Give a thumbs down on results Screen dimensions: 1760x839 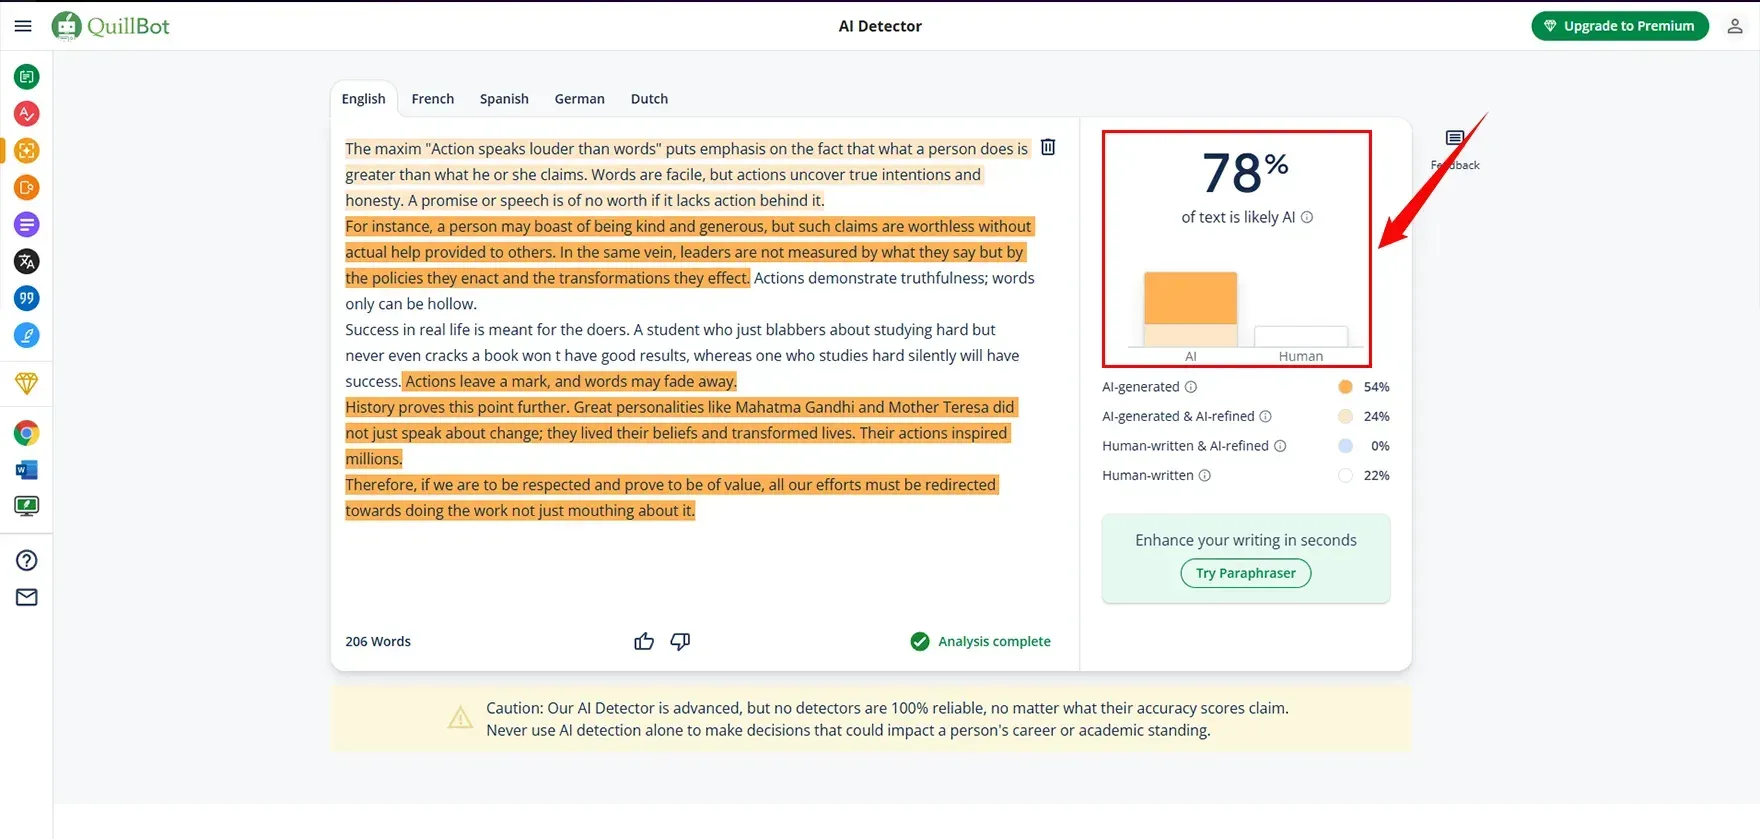click(x=680, y=642)
